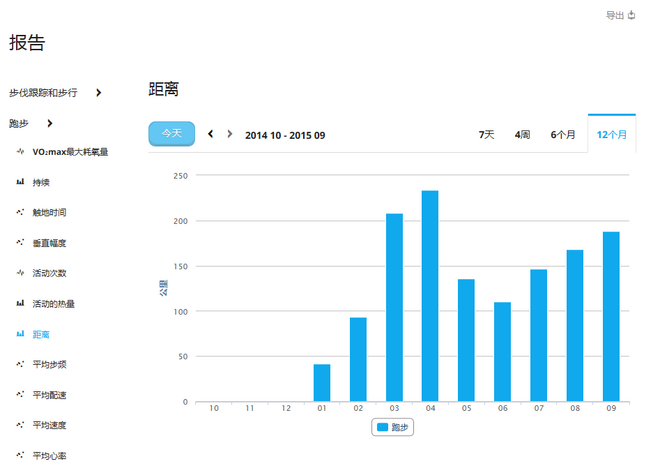Select the 12个月 tab
660x466 pixels.
click(612, 135)
